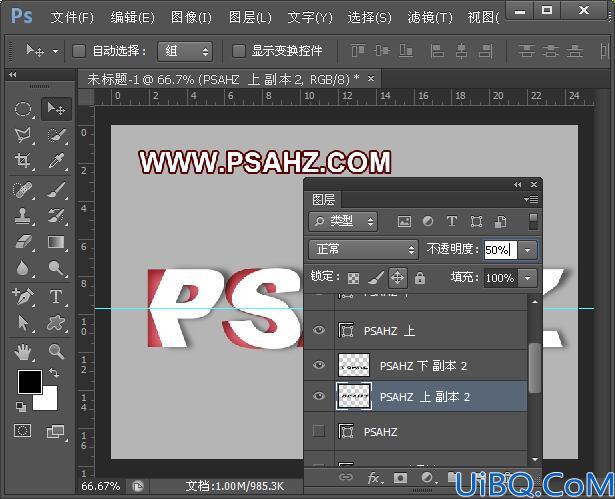This screenshot has height=499, width=615.
Task: Open tool preset picker arrow
Action: pyautogui.click(x=55, y=51)
